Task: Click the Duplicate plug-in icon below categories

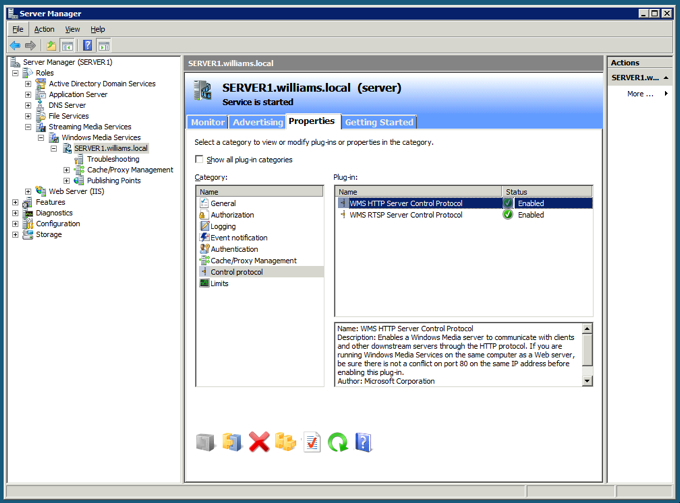Action: tap(232, 442)
